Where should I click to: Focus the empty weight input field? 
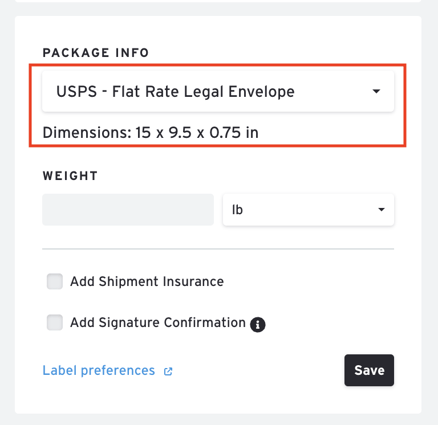click(128, 210)
